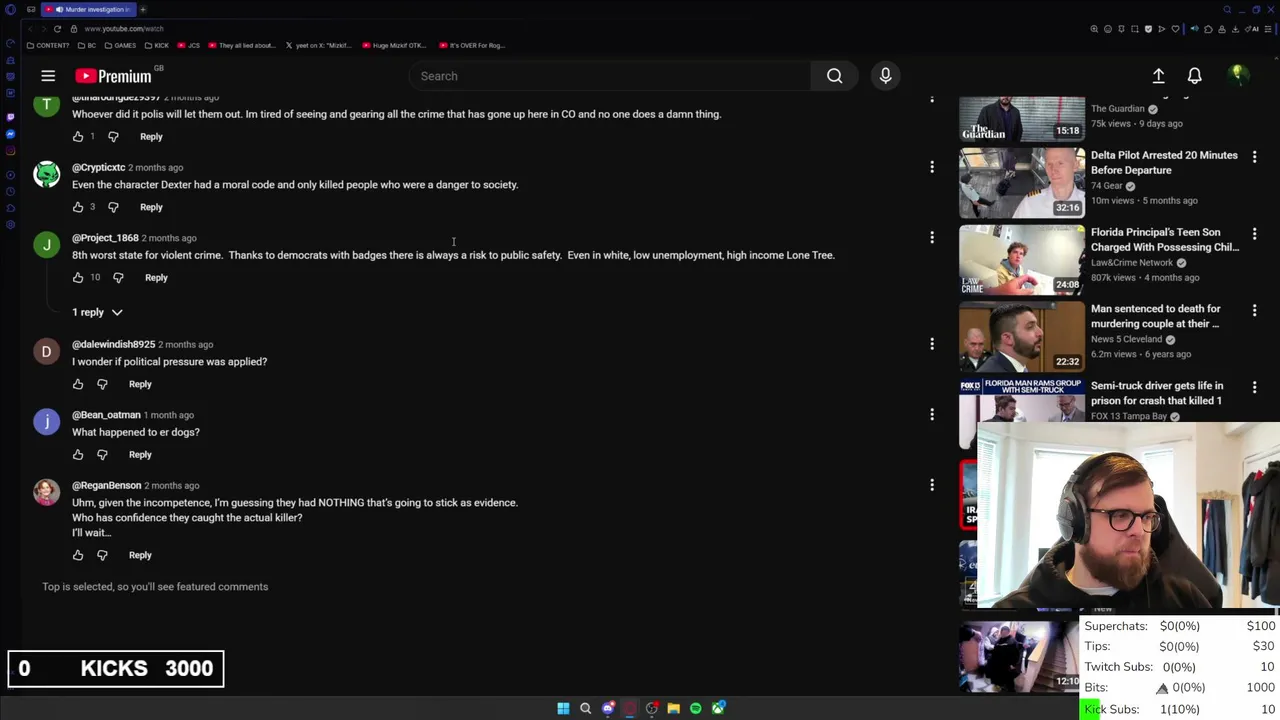
Task: Like the comment by @ReganBenson
Action: (78, 555)
